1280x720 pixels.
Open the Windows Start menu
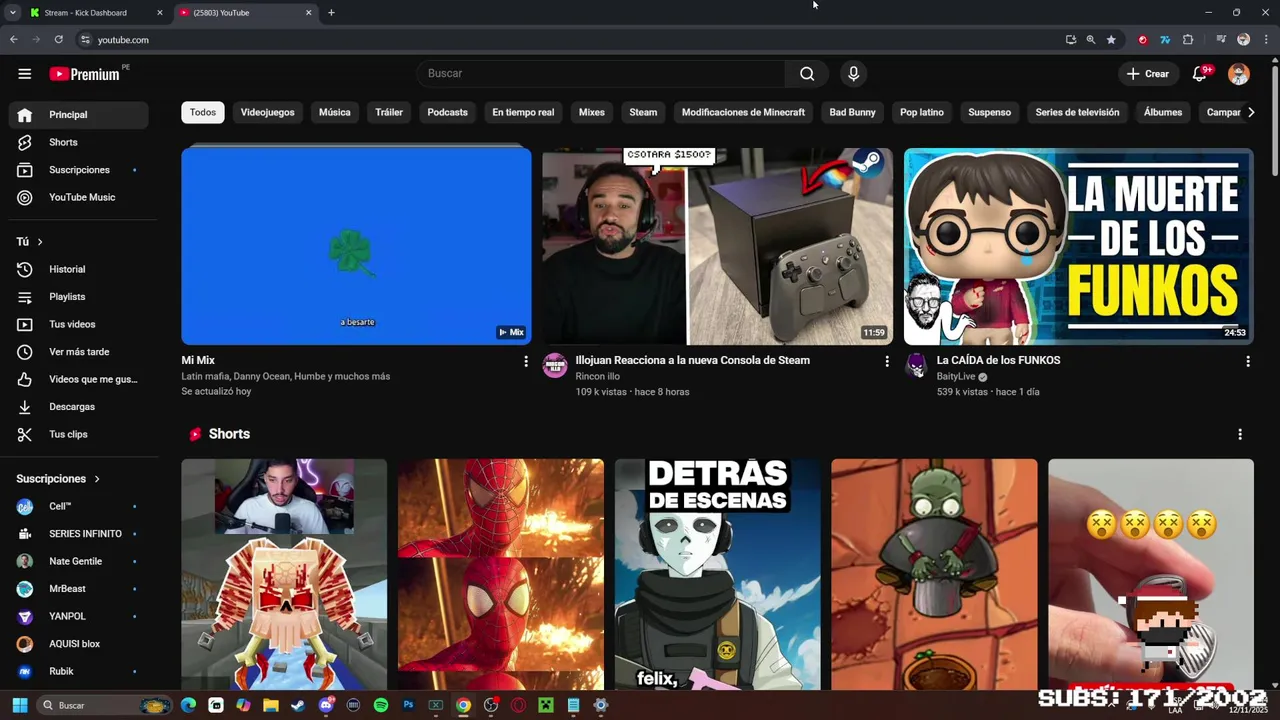click(x=20, y=705)
